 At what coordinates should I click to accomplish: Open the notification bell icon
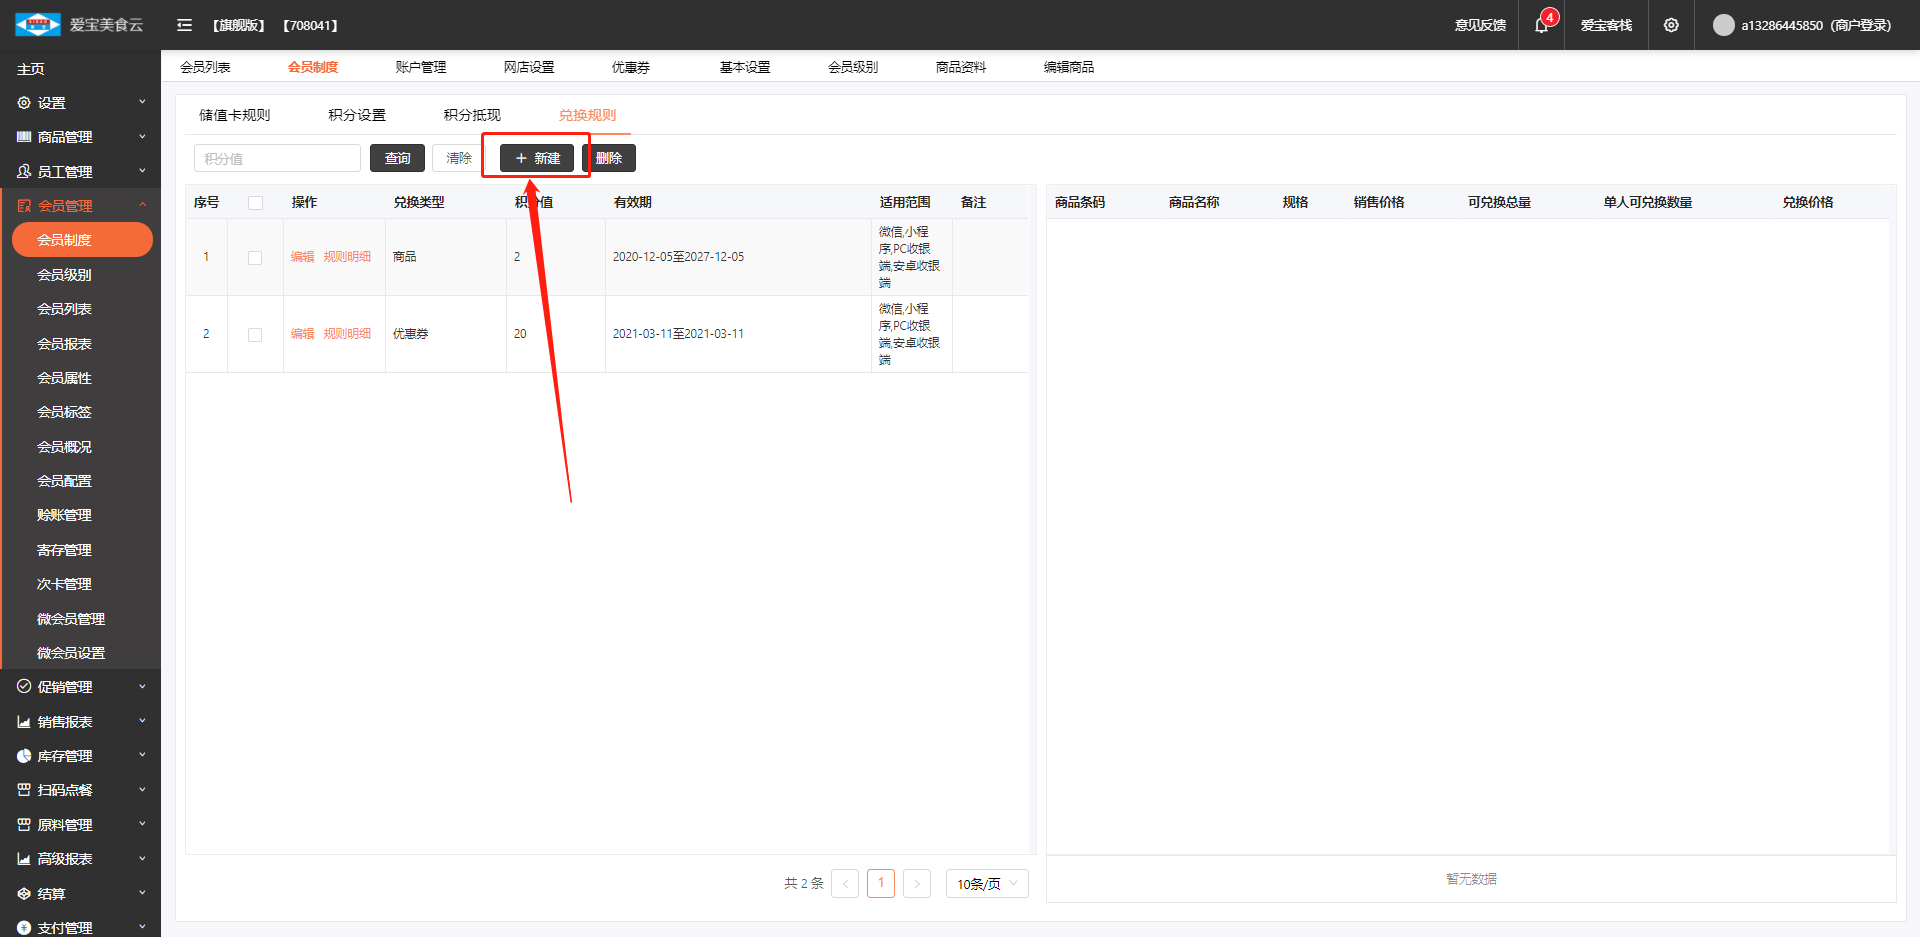(x=1541, y=25)
